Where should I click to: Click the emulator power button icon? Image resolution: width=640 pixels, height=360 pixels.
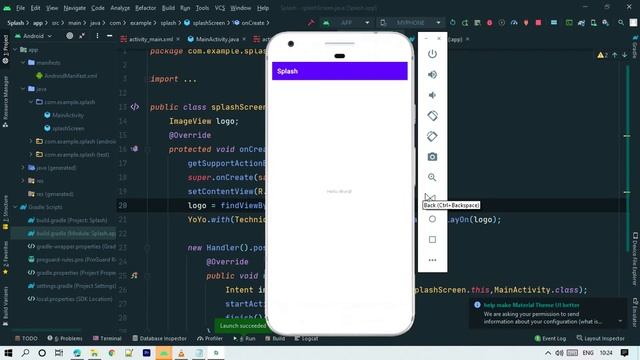[432, 54]
